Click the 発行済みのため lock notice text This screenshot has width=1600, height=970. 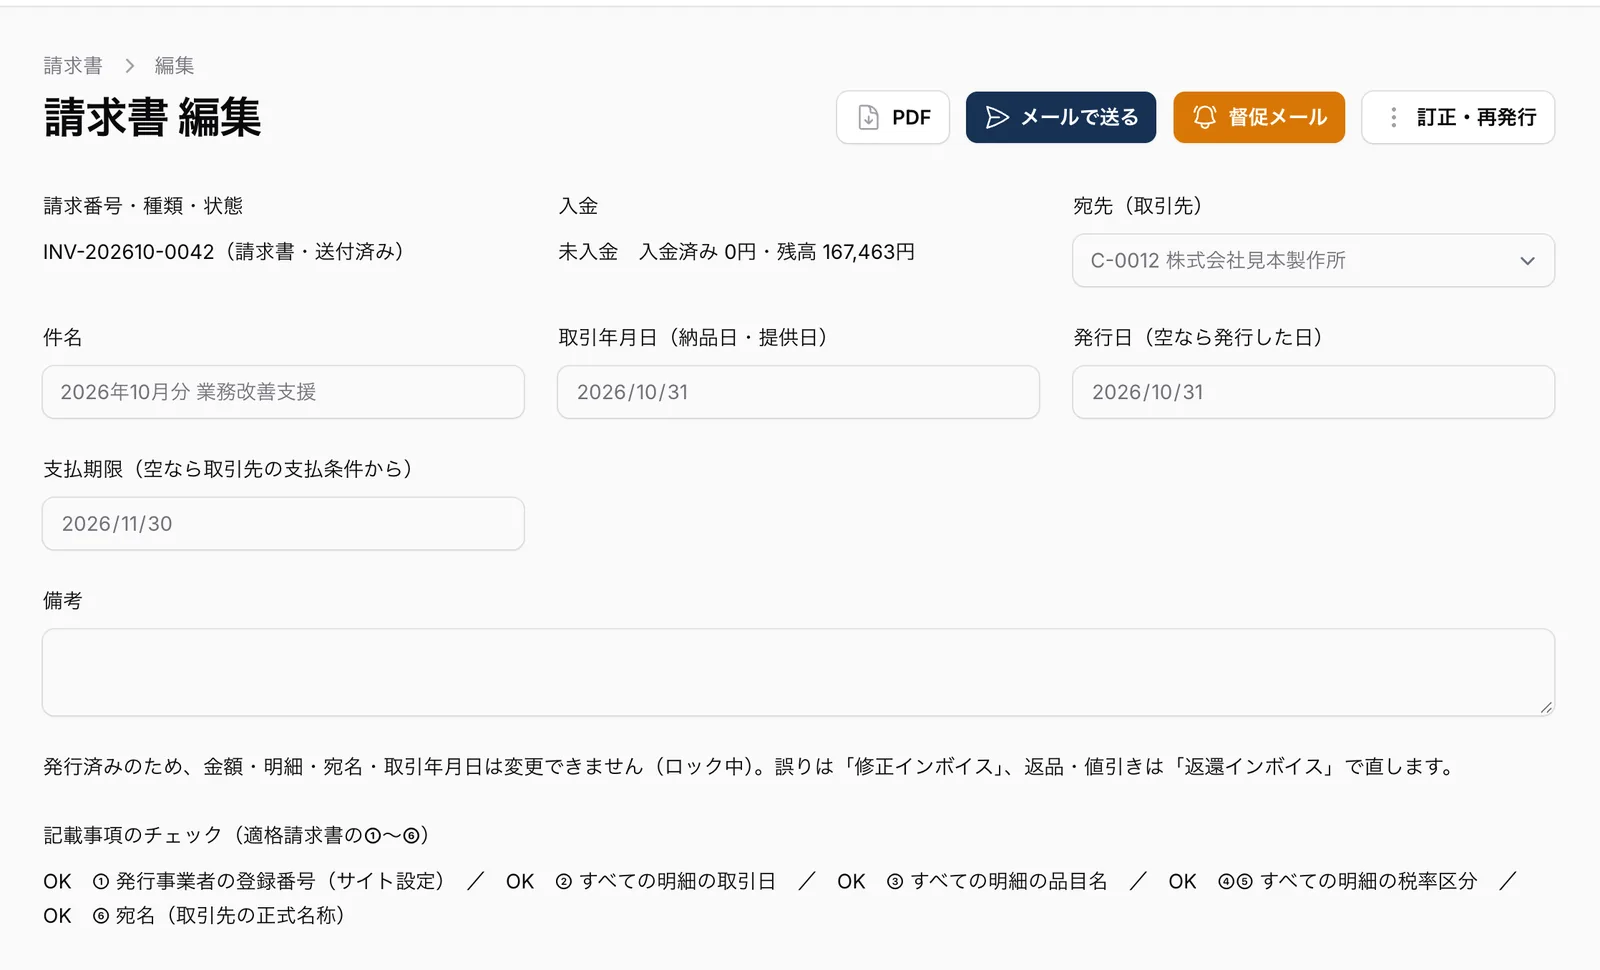tap(749, 767)
